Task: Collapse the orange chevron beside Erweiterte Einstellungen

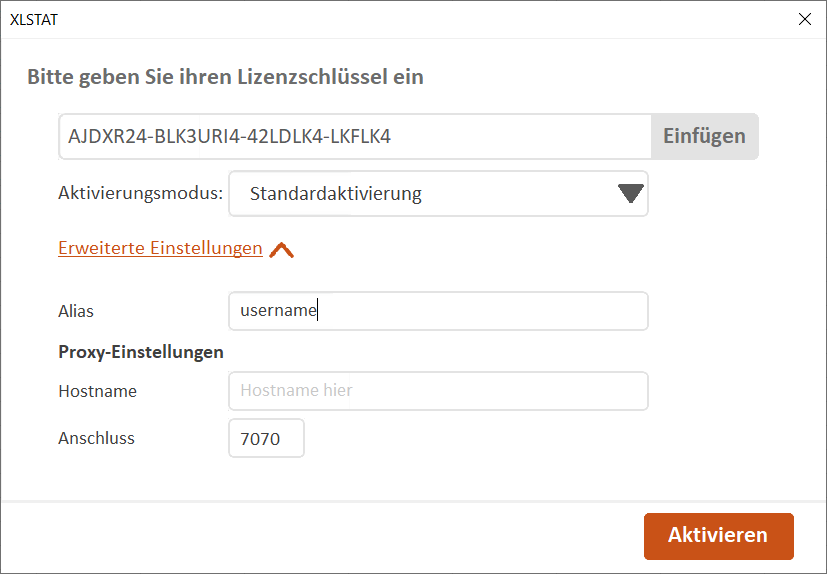Action: (282, 250)
